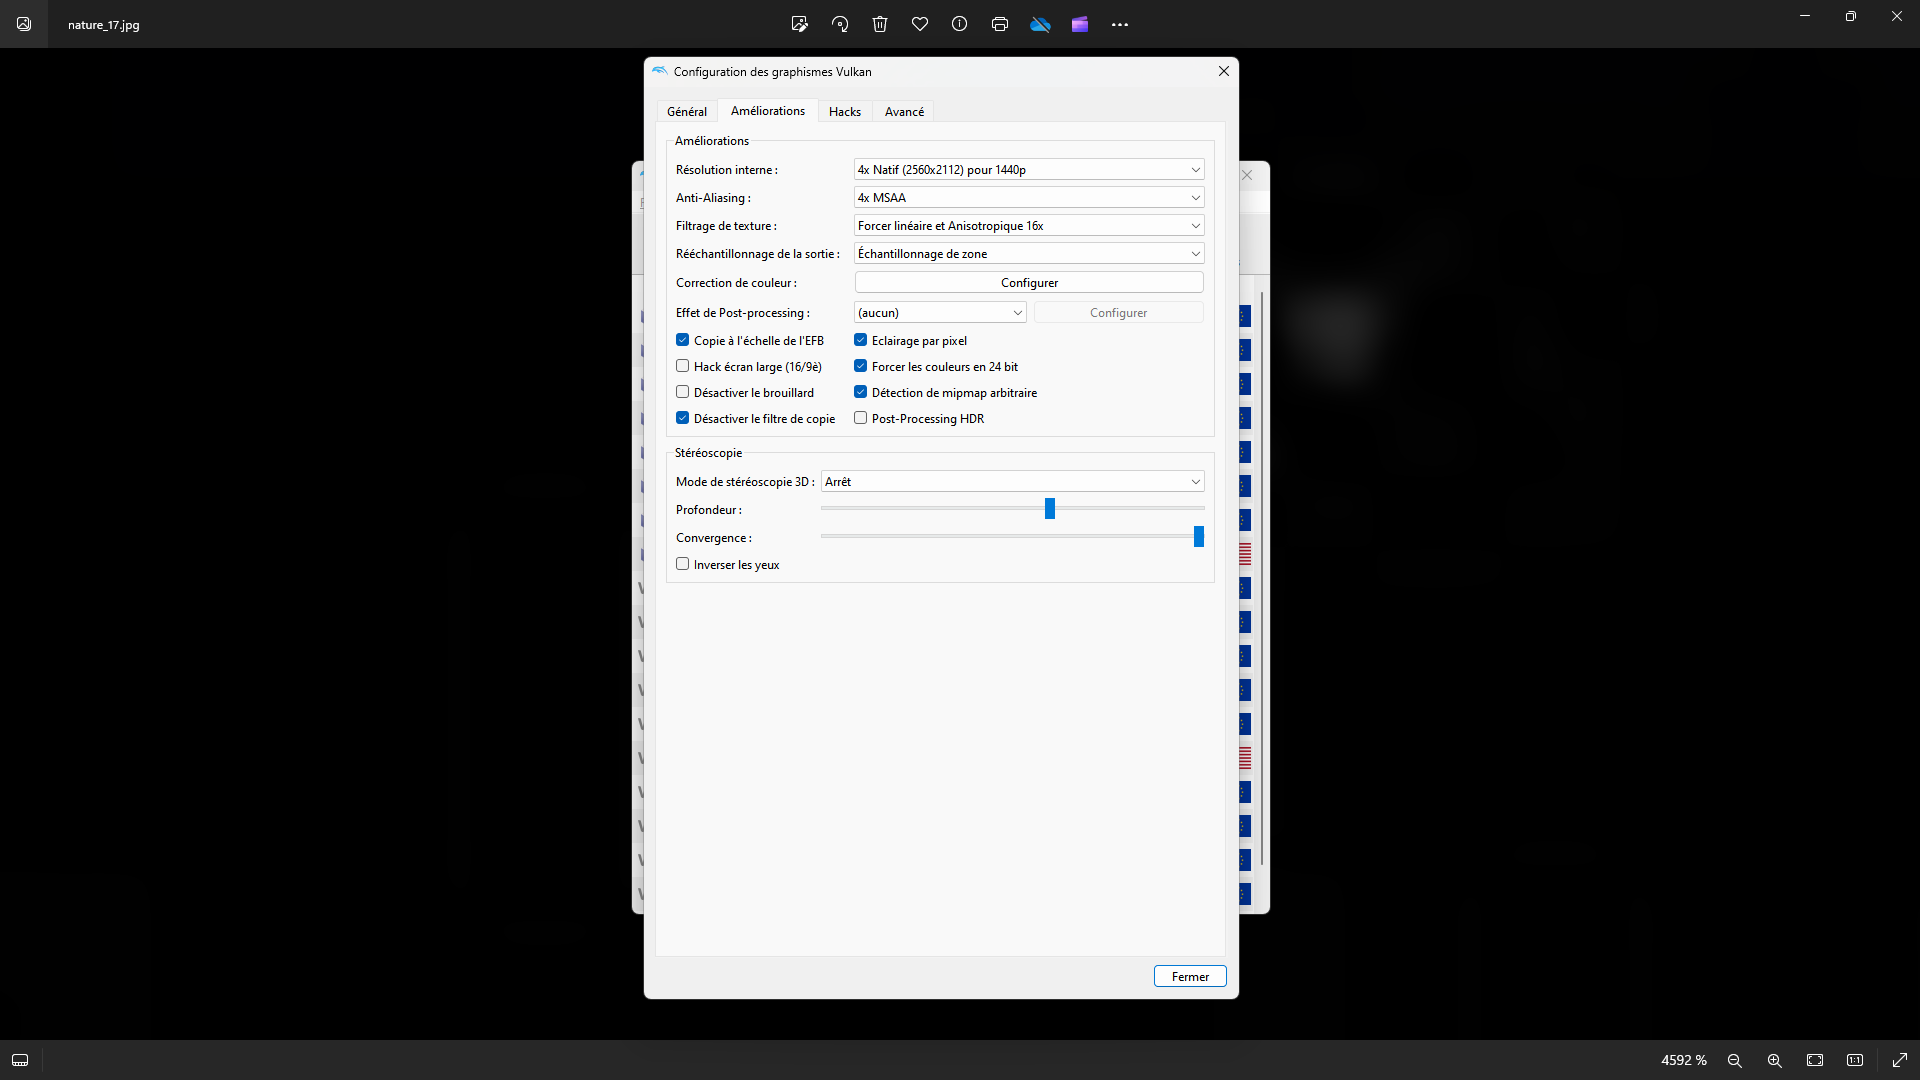Click the nature_17.jpg file name
The image size is (1920, 1080).
coord(104,25)
